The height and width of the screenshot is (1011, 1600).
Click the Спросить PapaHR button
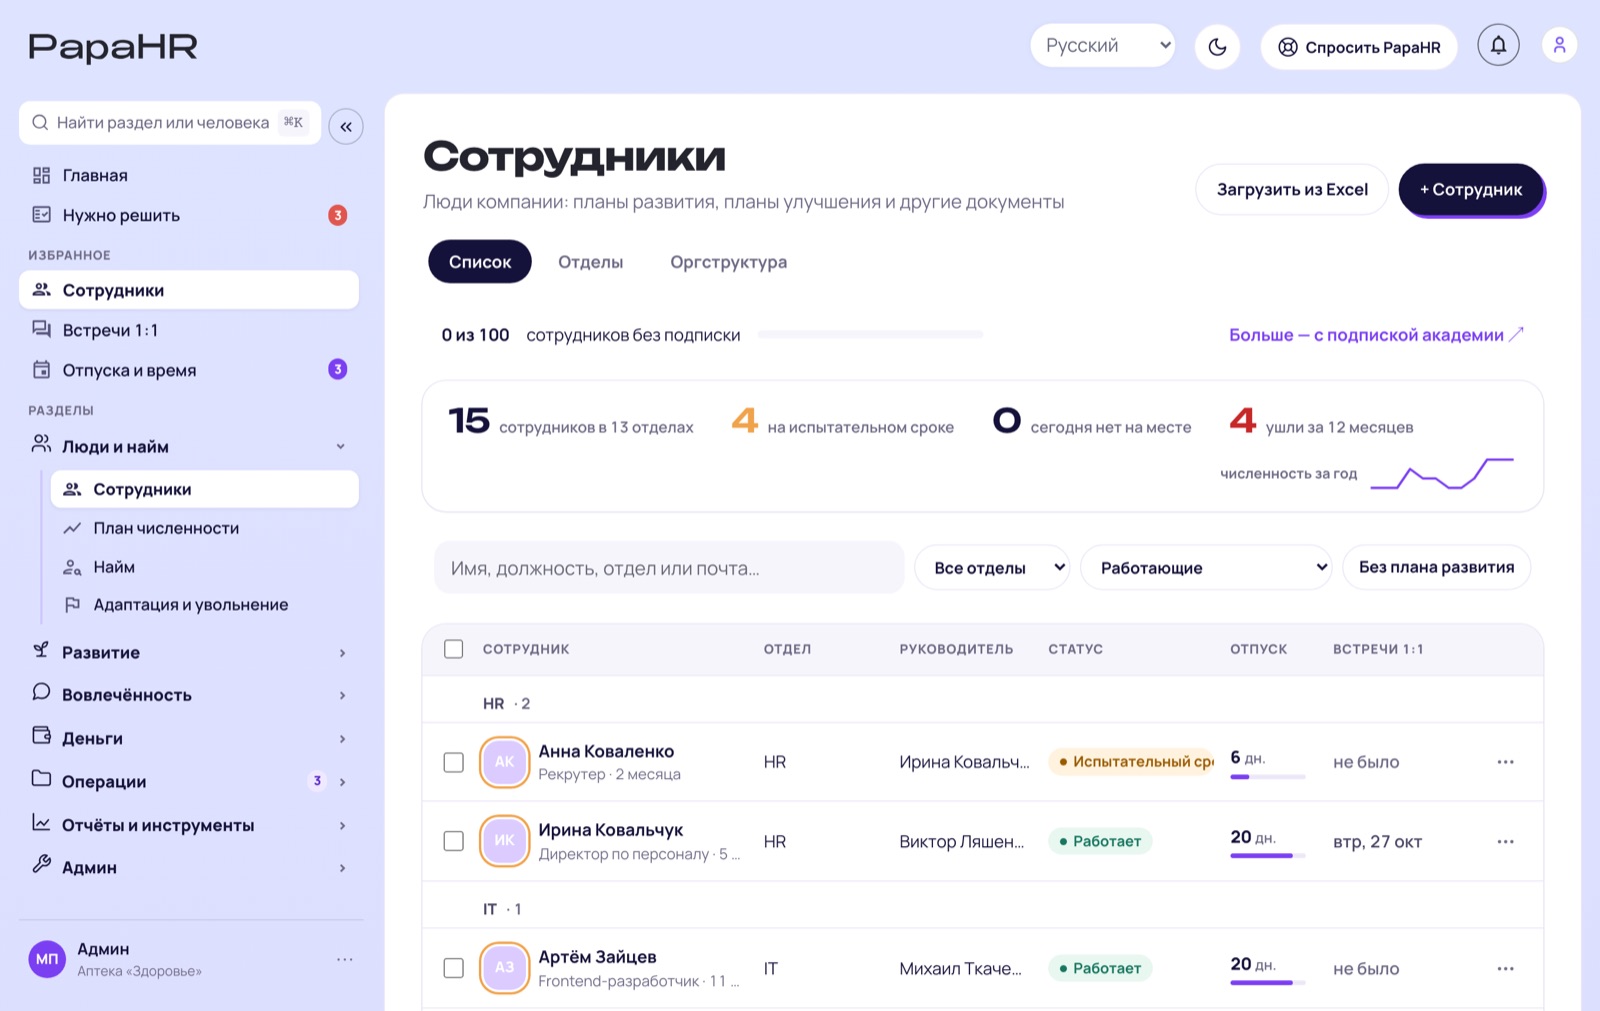tap(1359, 46)
